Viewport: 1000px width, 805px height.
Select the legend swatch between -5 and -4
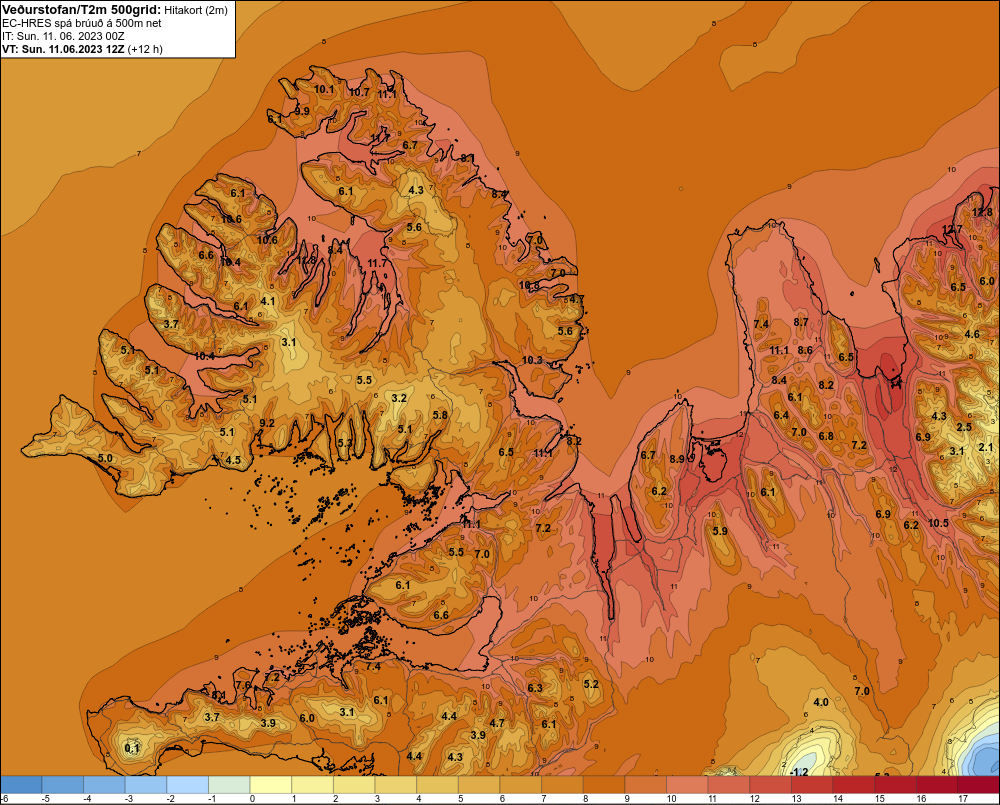point(62,785)
